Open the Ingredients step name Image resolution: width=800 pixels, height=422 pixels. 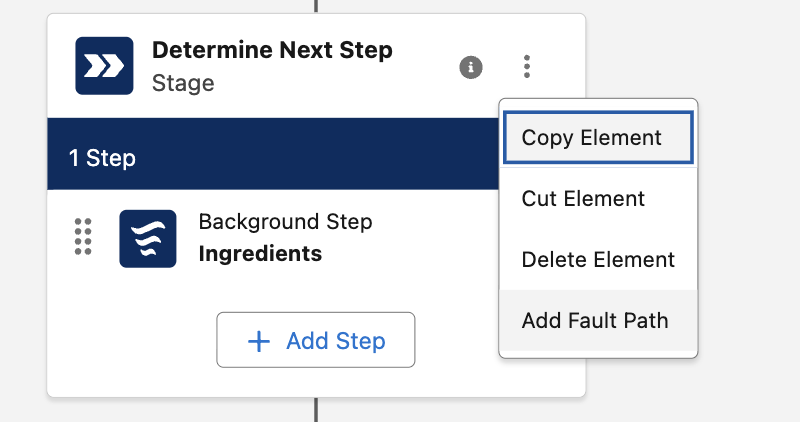pos(260,254)
